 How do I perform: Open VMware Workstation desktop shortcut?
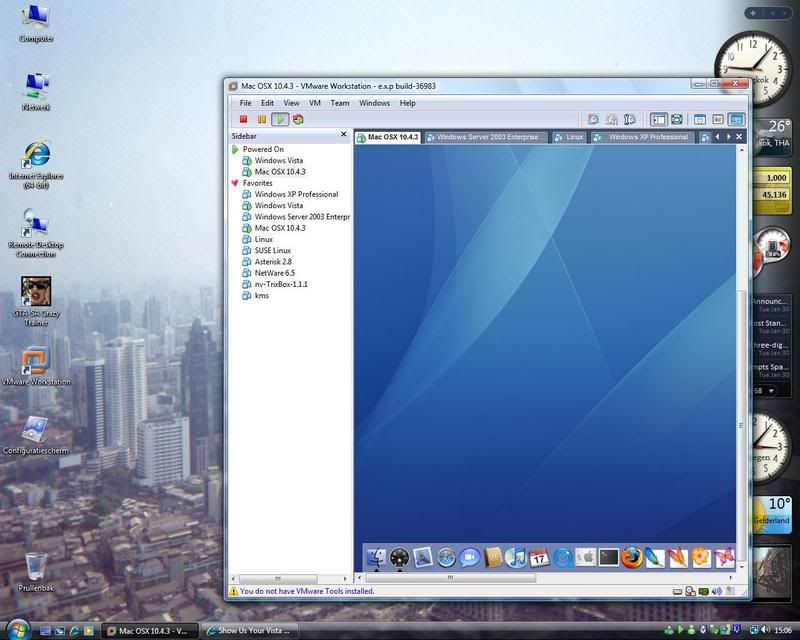point(36,366)
